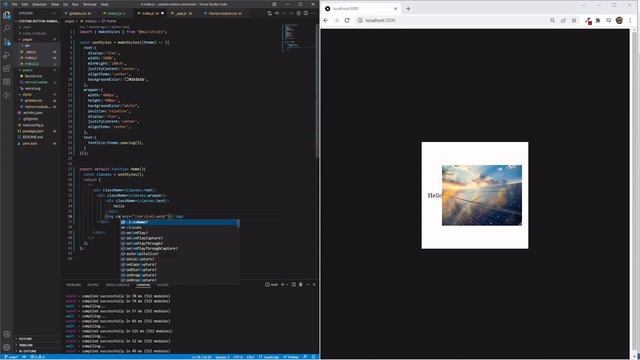This screenshot has height=360, width=640.
Task: Open the Terminal menu
Action: coord(89,4)
